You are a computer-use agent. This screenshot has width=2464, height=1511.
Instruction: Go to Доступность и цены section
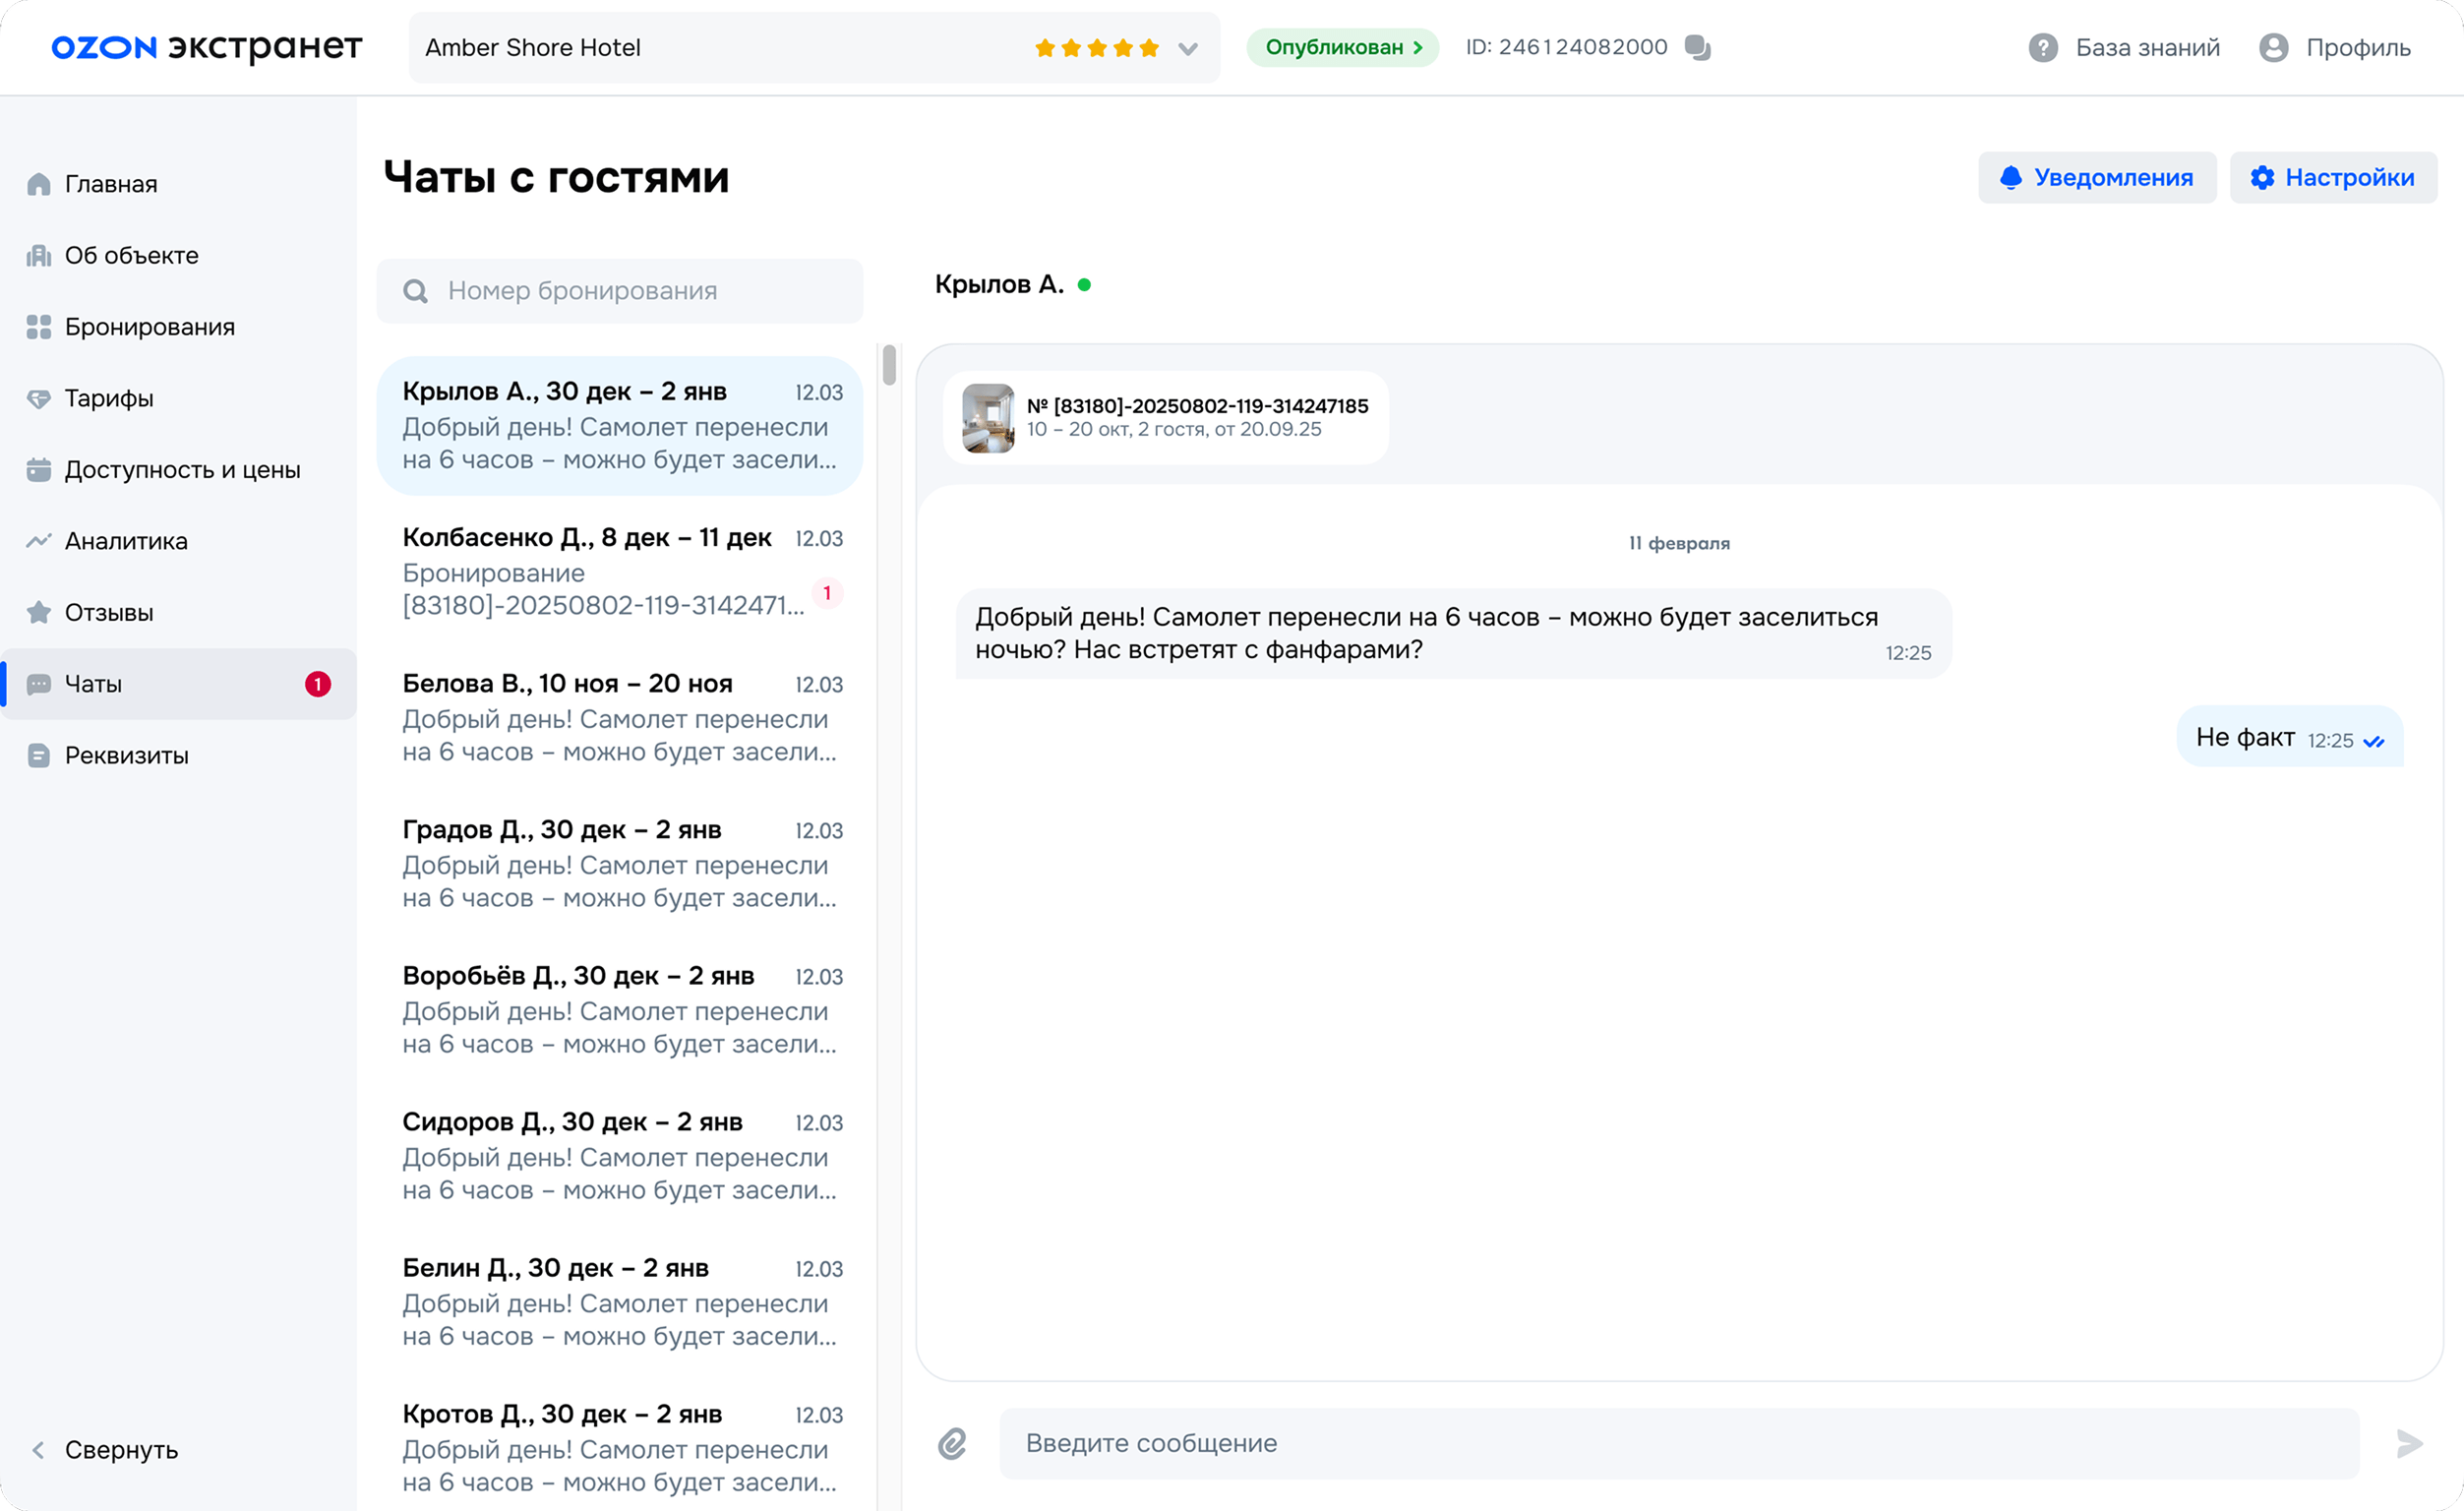coord(182,469)
